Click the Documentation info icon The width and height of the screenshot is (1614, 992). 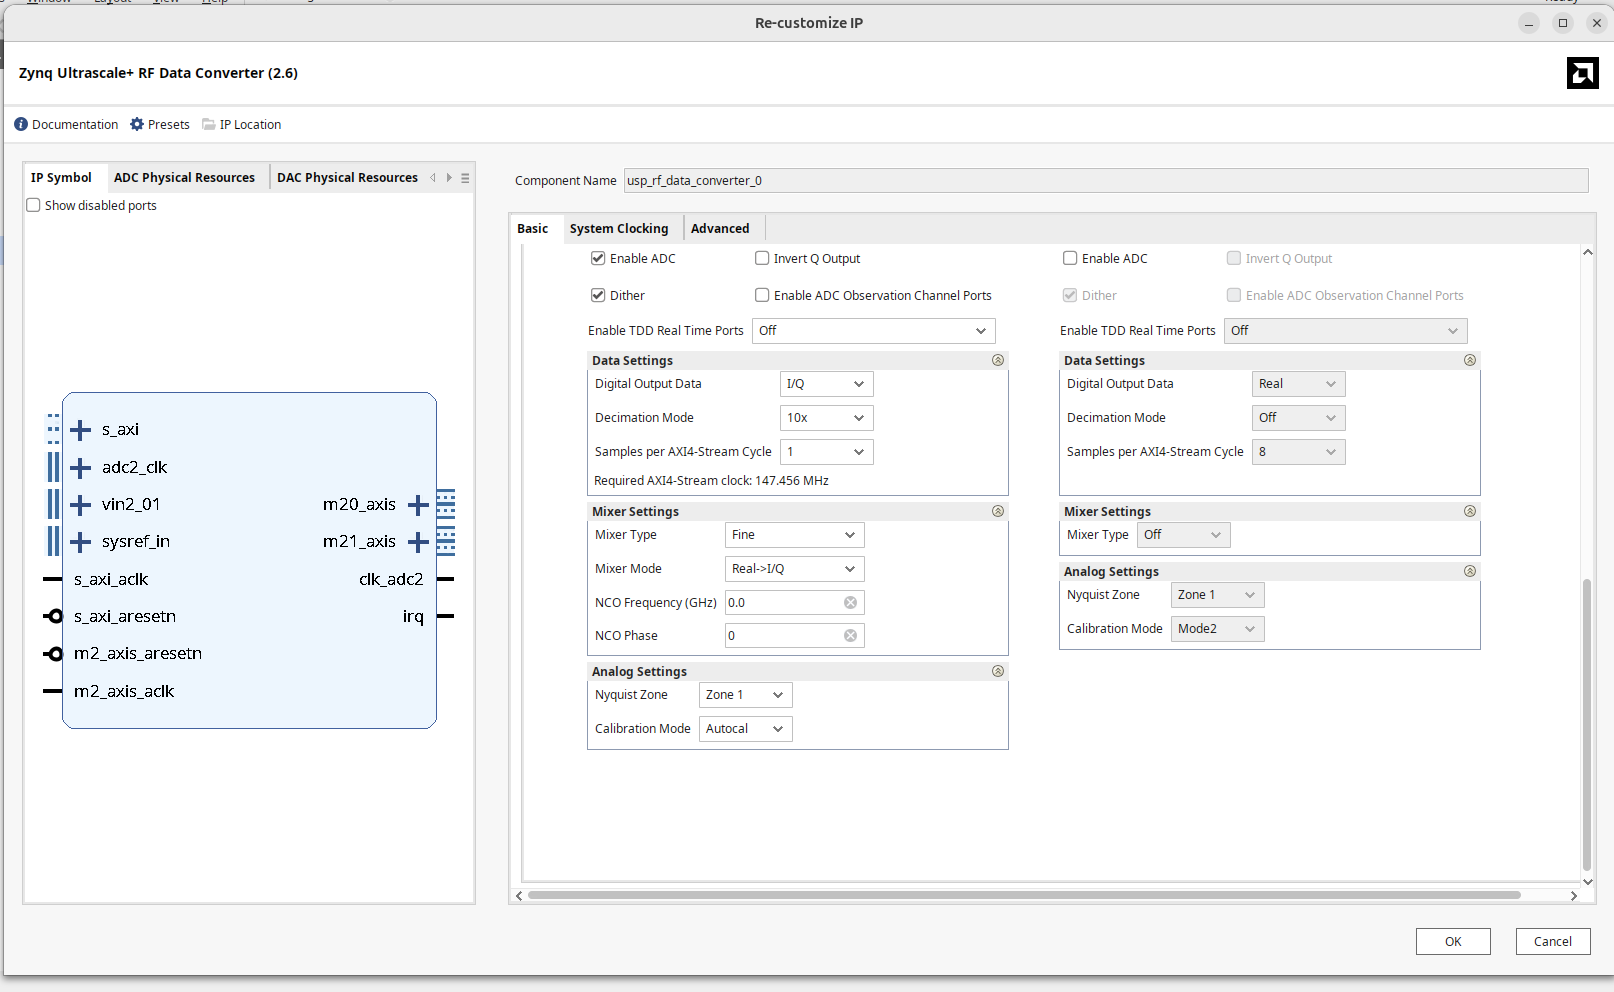click(x=21, y=125)
